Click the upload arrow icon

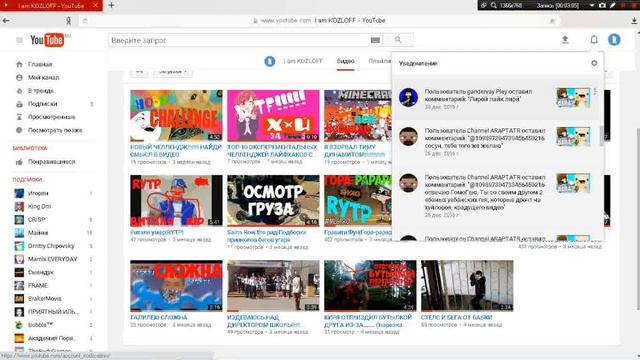tap(565, 40)
